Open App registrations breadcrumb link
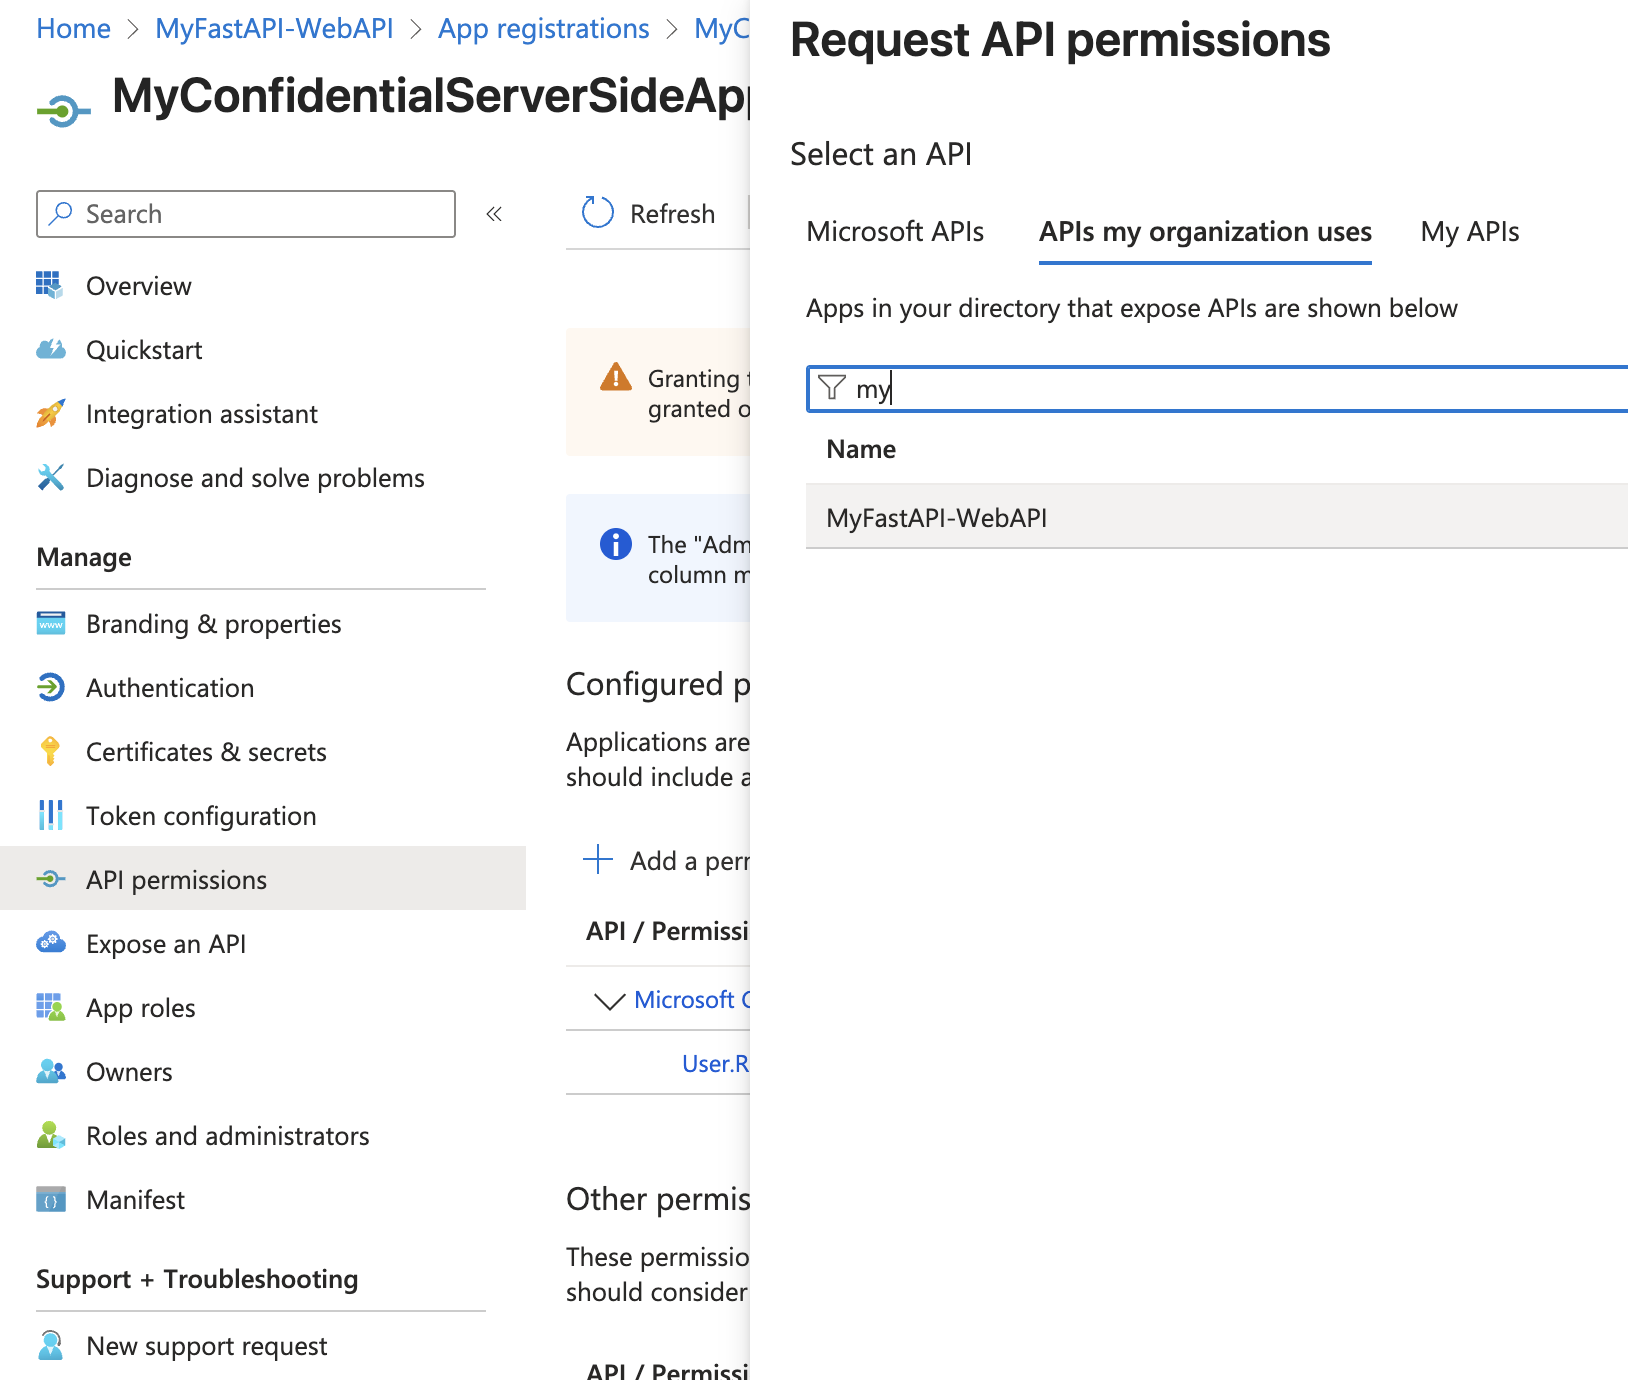 (543, 29)
